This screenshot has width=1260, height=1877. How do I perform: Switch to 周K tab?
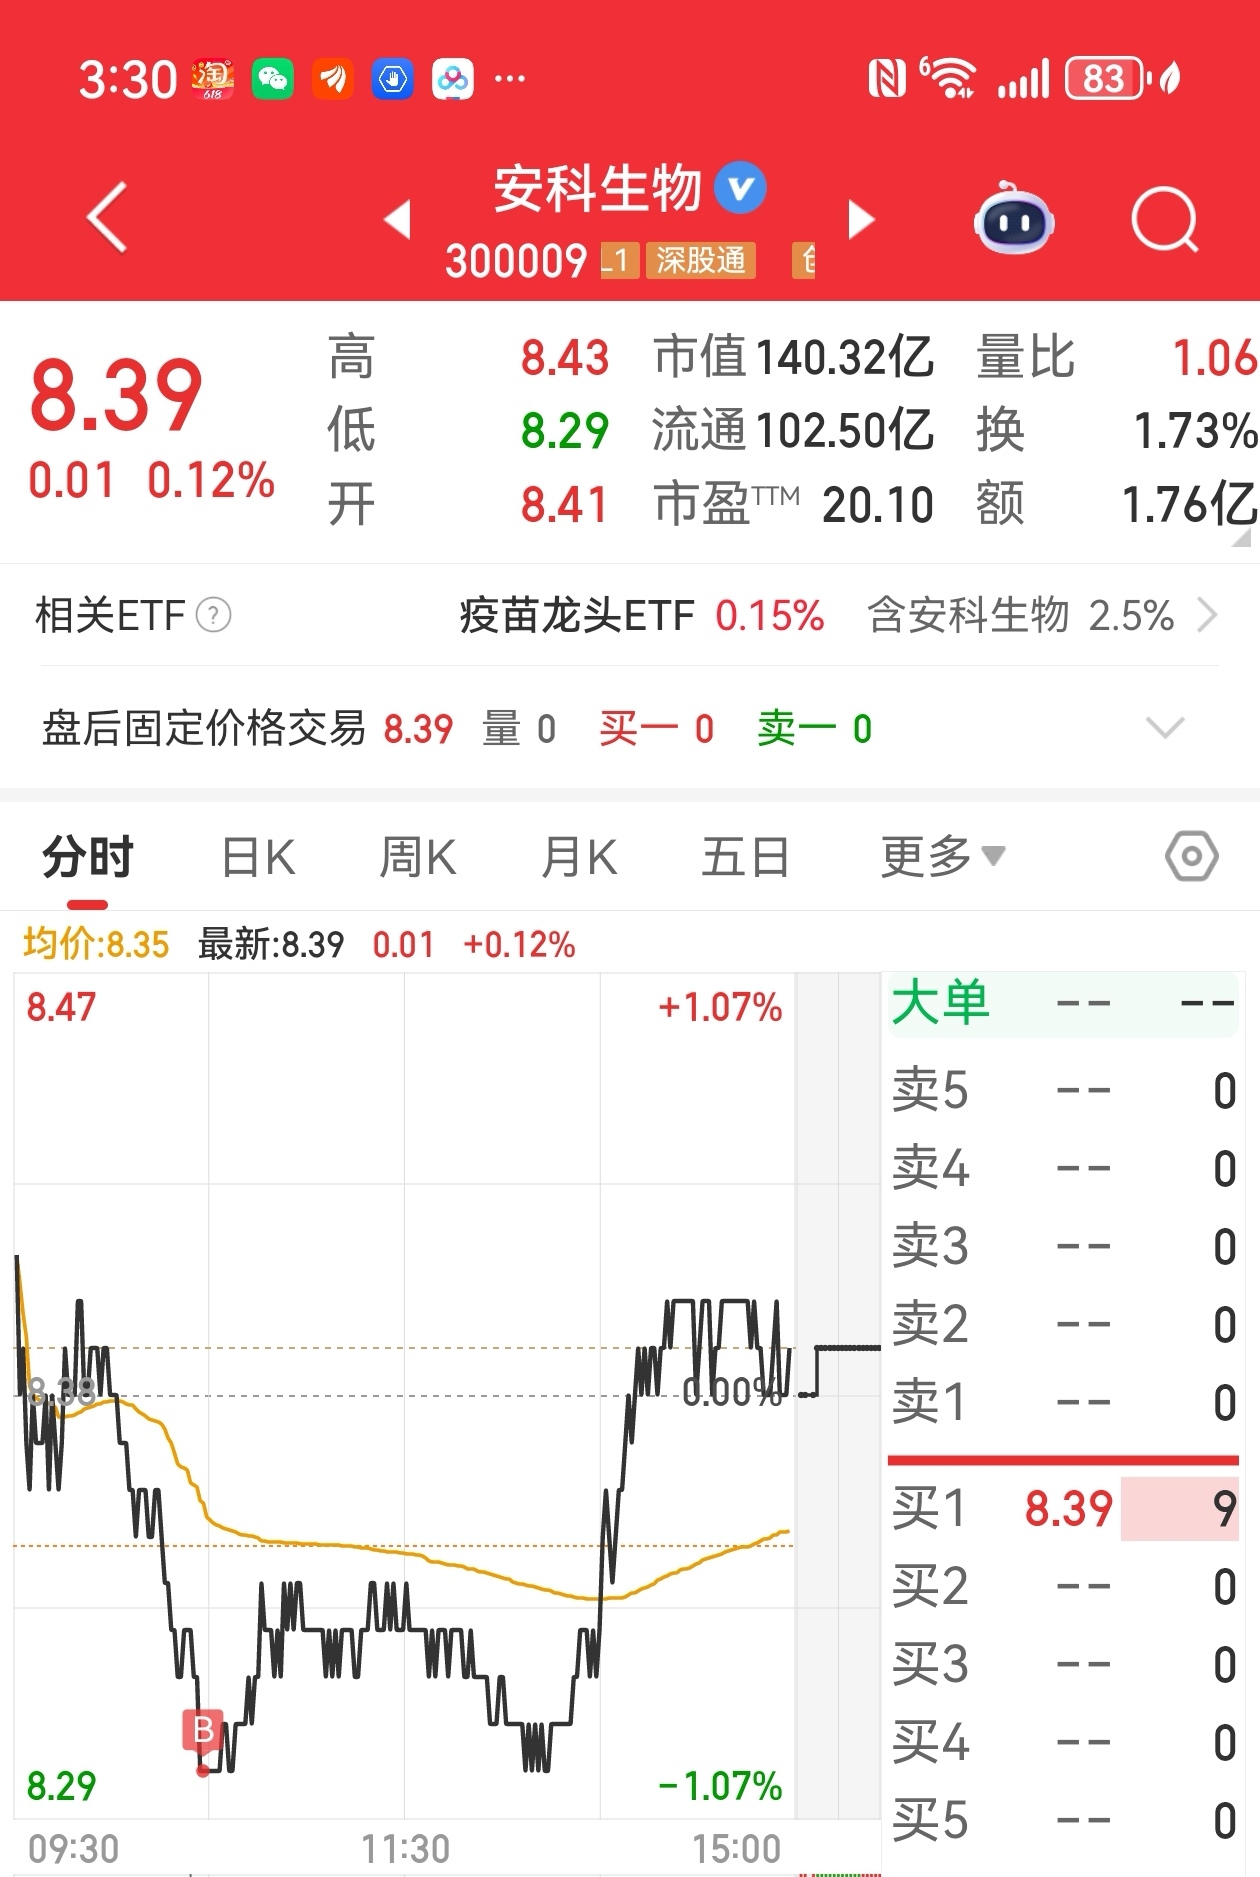(418, 858)
